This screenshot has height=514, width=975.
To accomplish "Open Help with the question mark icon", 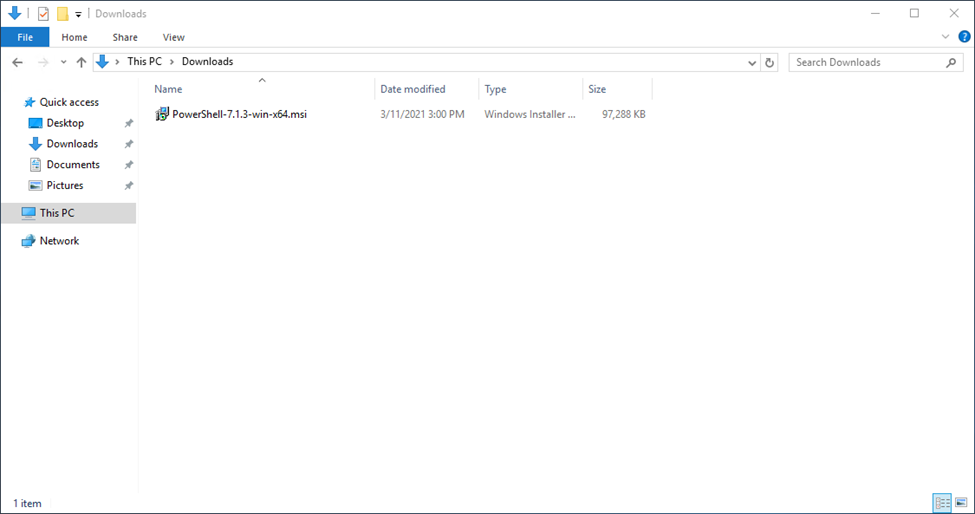I will tap(964, 37).
